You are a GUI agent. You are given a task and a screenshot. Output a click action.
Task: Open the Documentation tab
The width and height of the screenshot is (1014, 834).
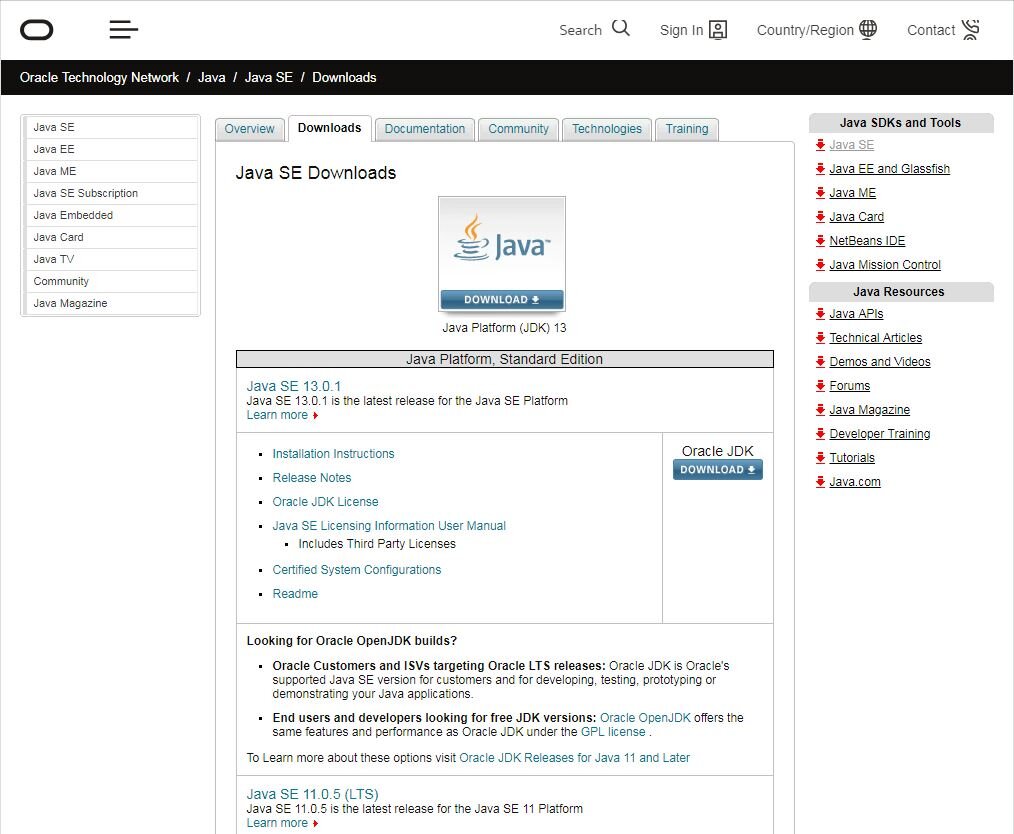(x=425, y=129)
